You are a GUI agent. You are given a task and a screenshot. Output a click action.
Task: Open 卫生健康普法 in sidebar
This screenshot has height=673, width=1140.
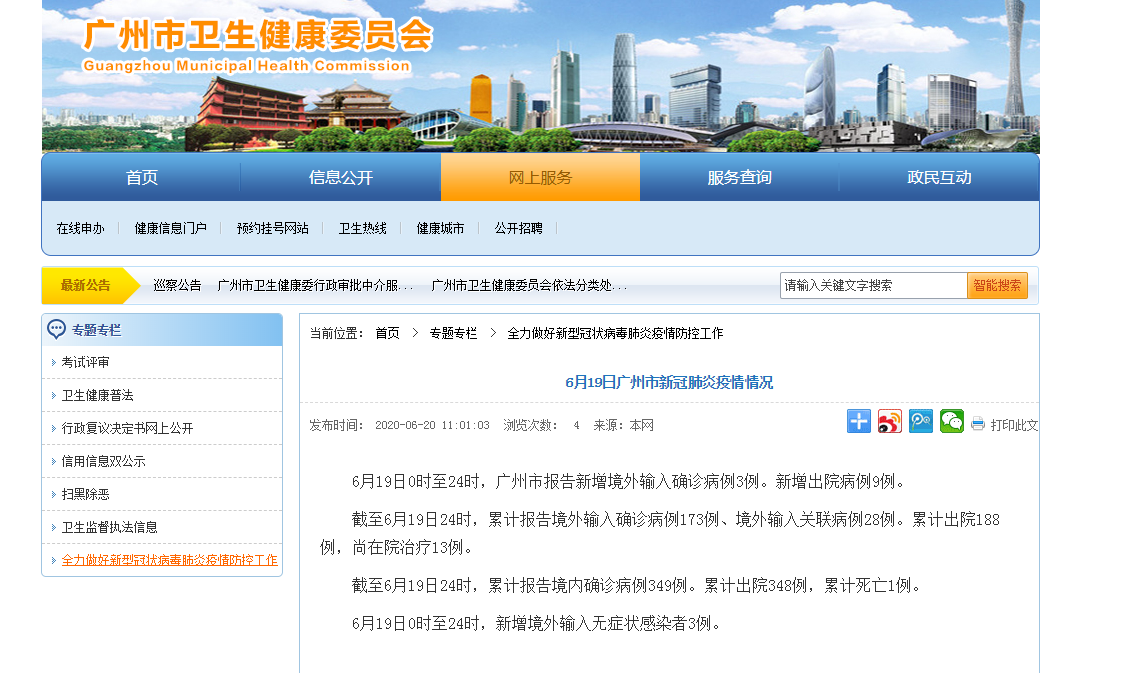(x=97, y=395)
